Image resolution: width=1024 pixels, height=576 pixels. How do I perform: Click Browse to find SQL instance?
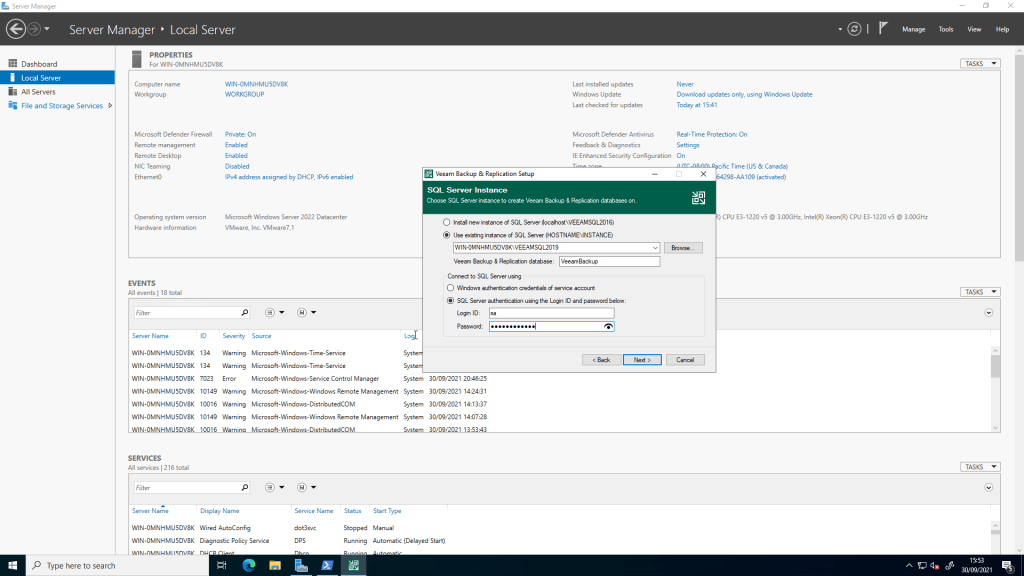tap(683, 247)
